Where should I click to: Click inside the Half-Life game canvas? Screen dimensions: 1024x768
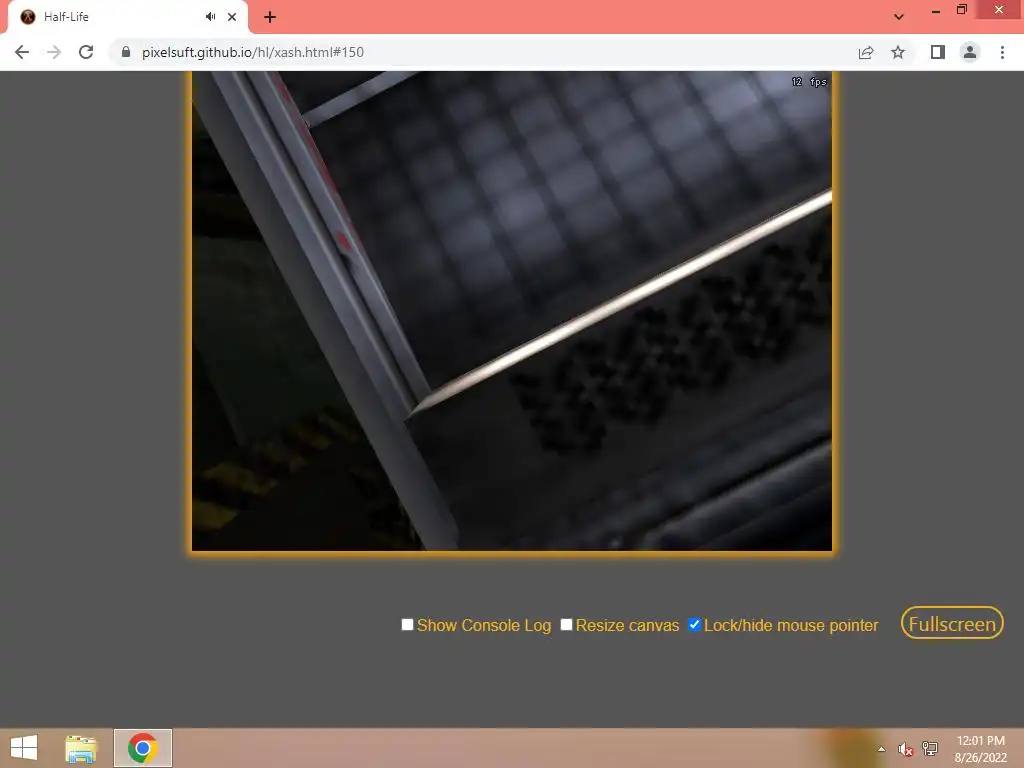coord(512,311)
